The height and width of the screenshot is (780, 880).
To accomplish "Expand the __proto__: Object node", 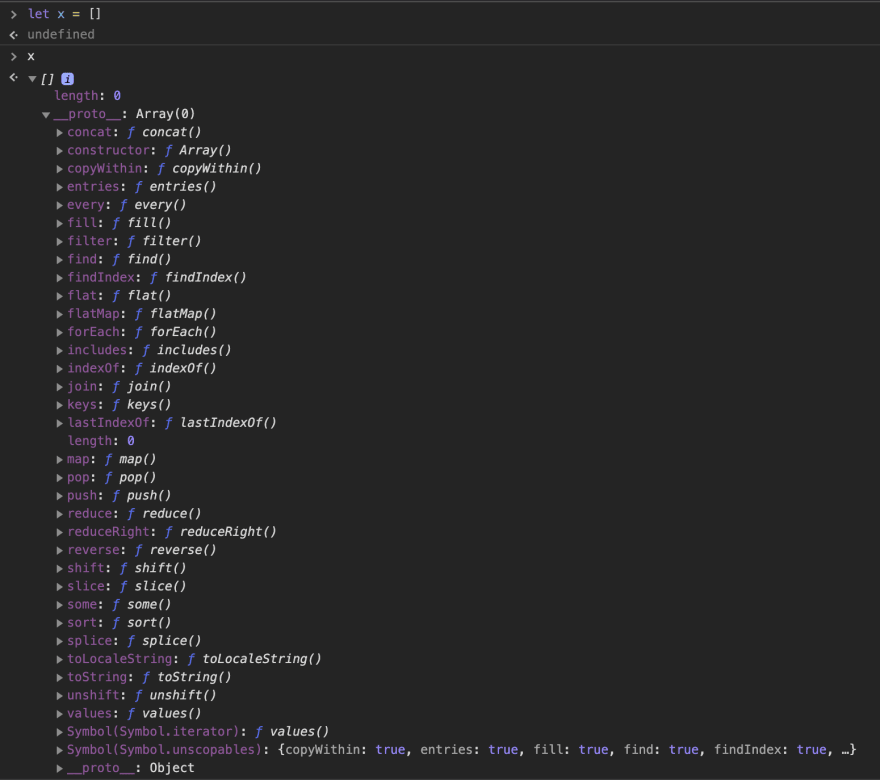I will click(59, 768).
